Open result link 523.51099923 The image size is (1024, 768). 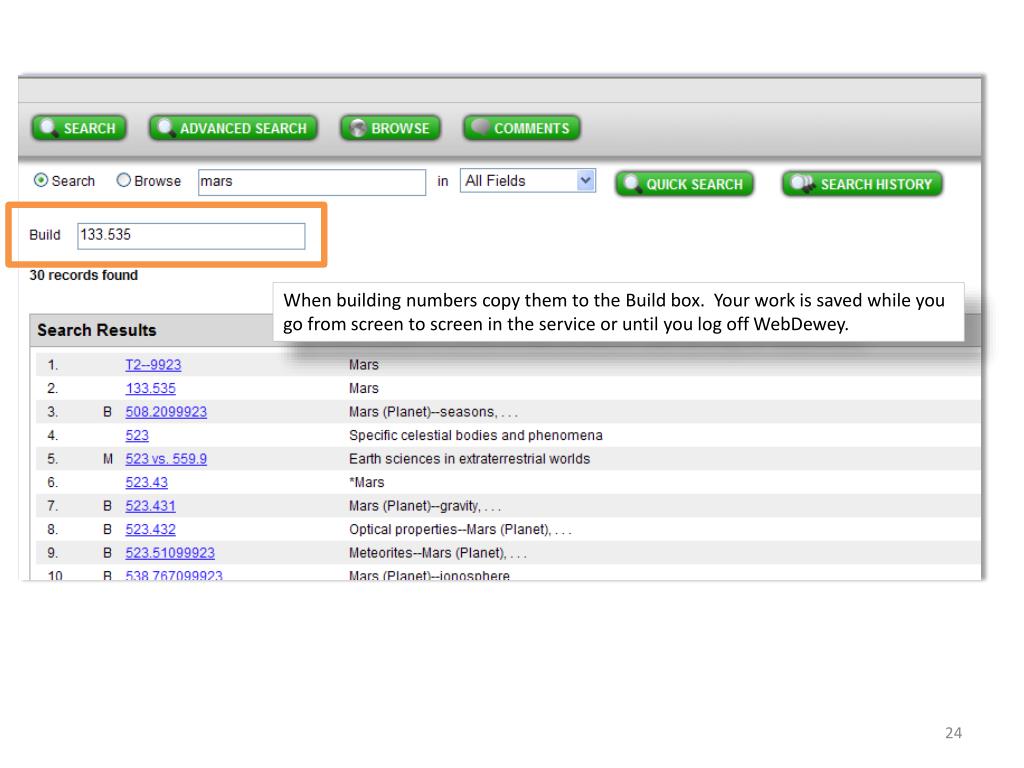pos(170,553)
